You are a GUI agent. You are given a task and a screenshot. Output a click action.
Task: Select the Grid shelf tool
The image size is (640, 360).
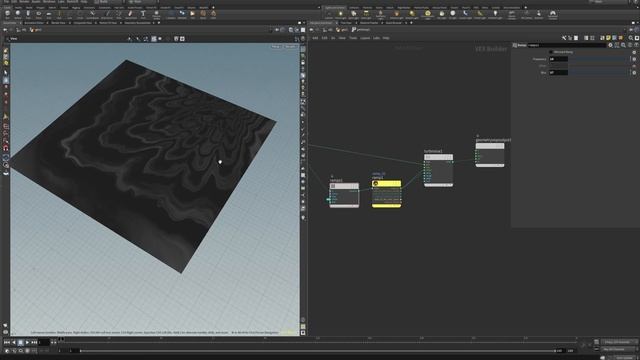49,14
